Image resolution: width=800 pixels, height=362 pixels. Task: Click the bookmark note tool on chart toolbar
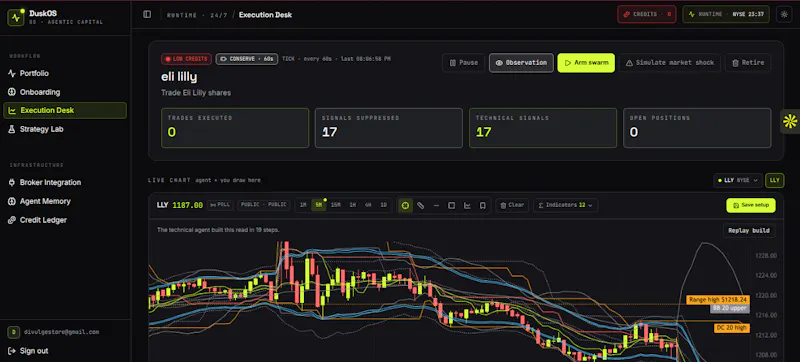(482, 205)
